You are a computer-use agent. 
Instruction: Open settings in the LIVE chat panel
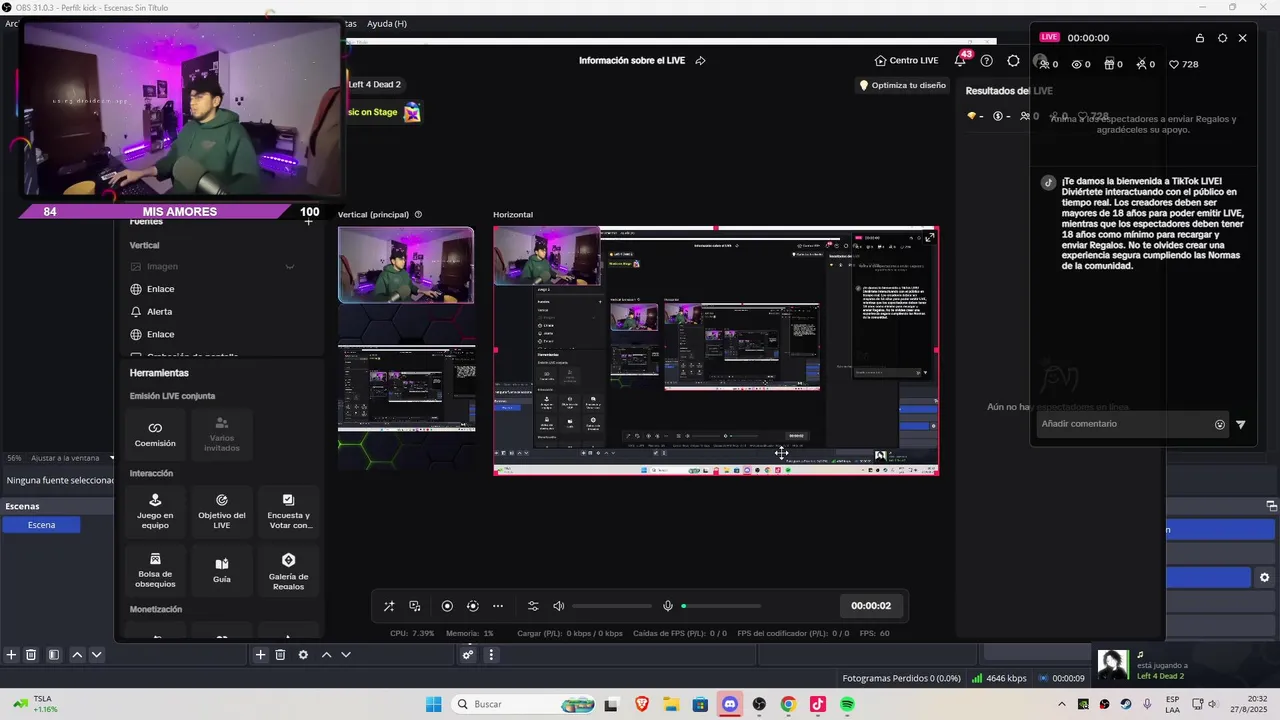[1222, 38]
